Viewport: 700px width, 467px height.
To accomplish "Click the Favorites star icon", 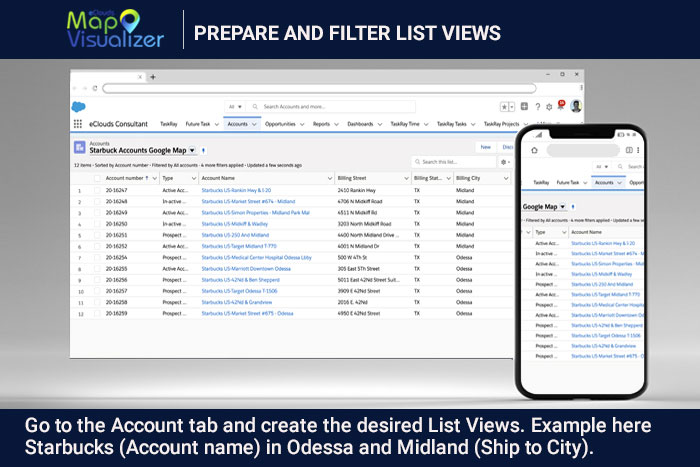I will coord(504,107).
